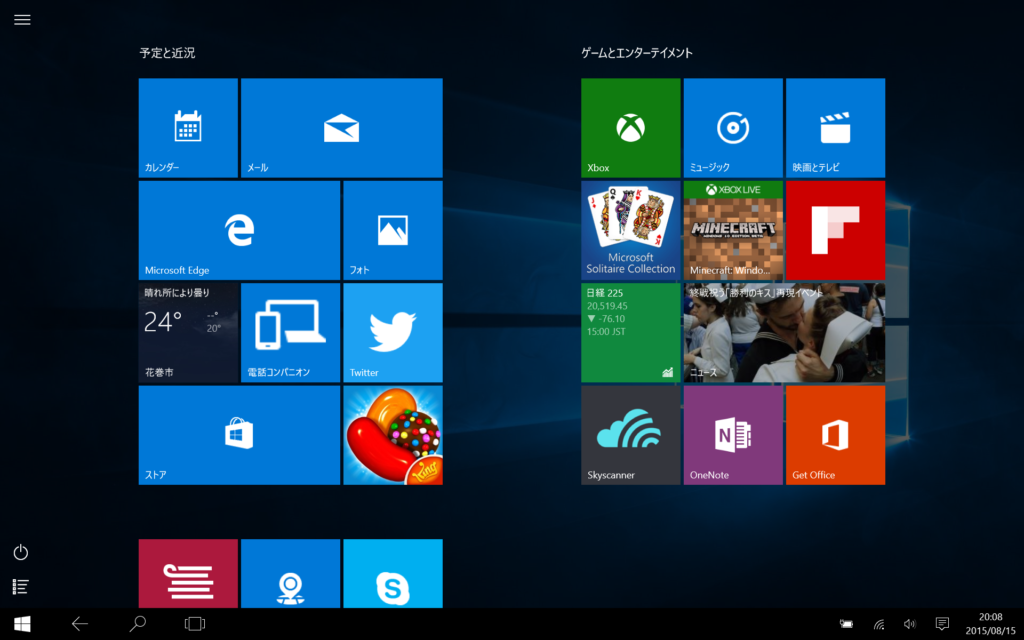Launch Skyscanner
The height and width of the screenshot is (640, 1024).
pos(630,434)
